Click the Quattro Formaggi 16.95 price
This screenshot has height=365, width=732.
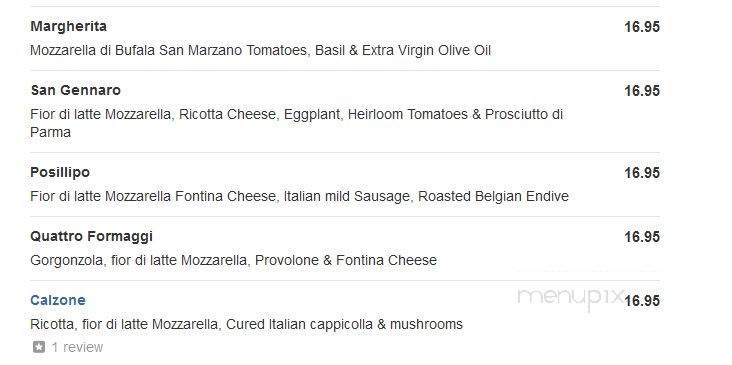point(642,237)
